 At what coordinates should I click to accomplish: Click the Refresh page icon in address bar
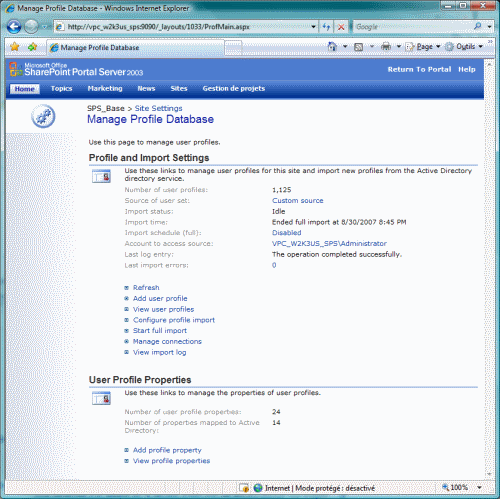[x=327, y=27]
